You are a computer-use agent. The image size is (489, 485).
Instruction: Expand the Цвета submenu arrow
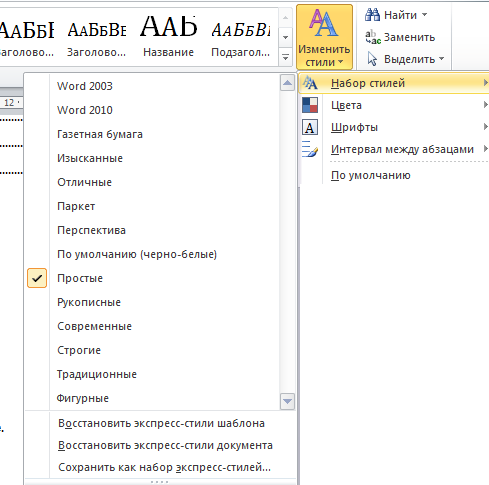486,105
